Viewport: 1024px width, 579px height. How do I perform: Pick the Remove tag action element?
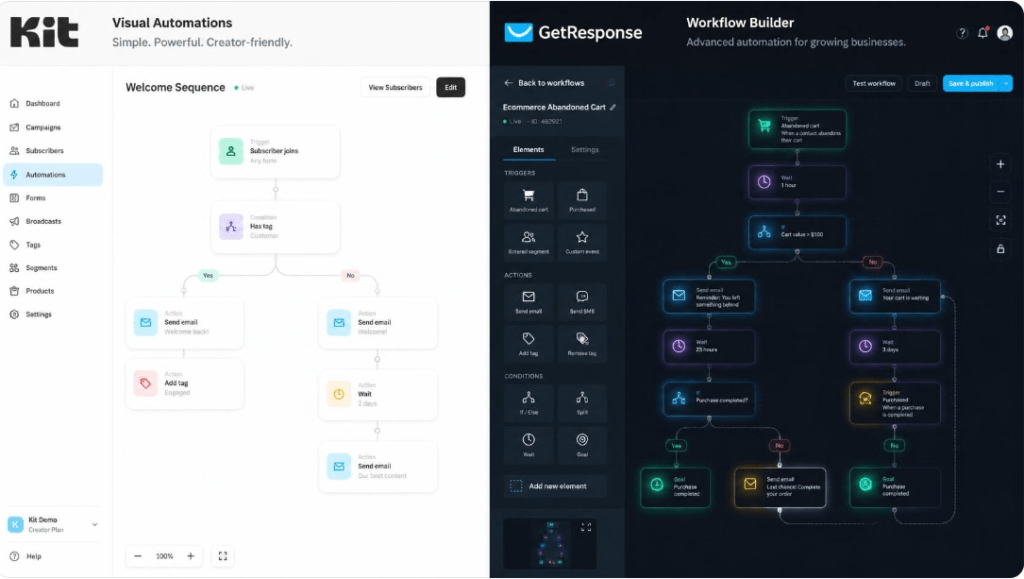(582, 344)
